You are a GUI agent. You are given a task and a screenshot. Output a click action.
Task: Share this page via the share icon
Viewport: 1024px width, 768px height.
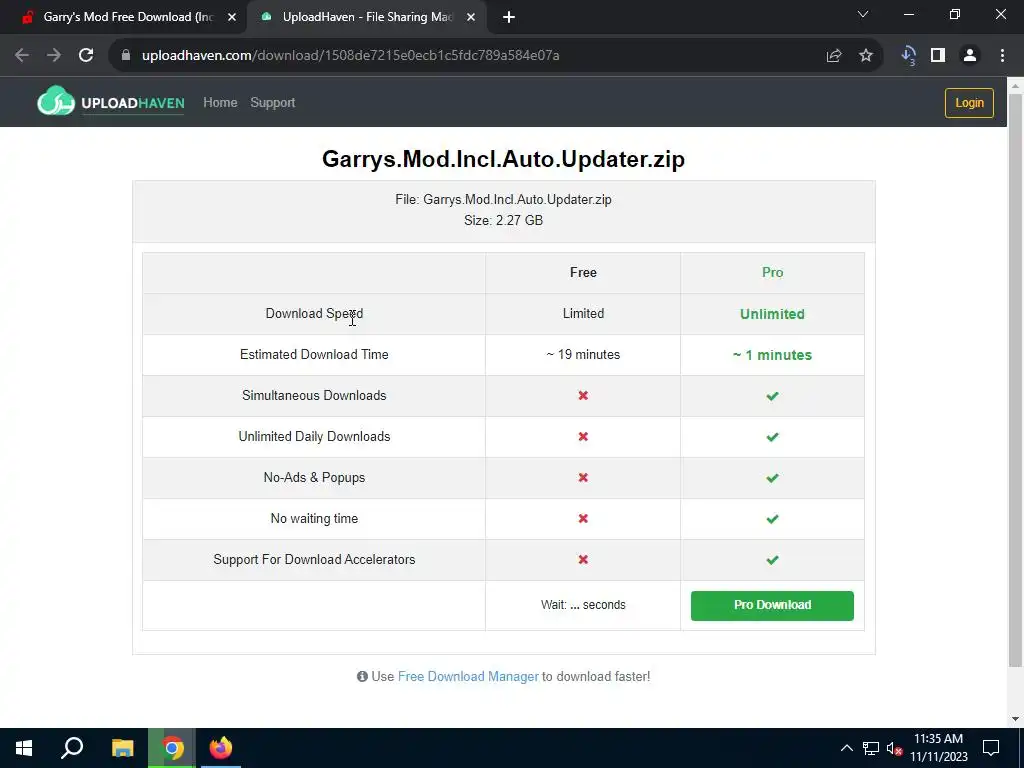click(834, 56)
